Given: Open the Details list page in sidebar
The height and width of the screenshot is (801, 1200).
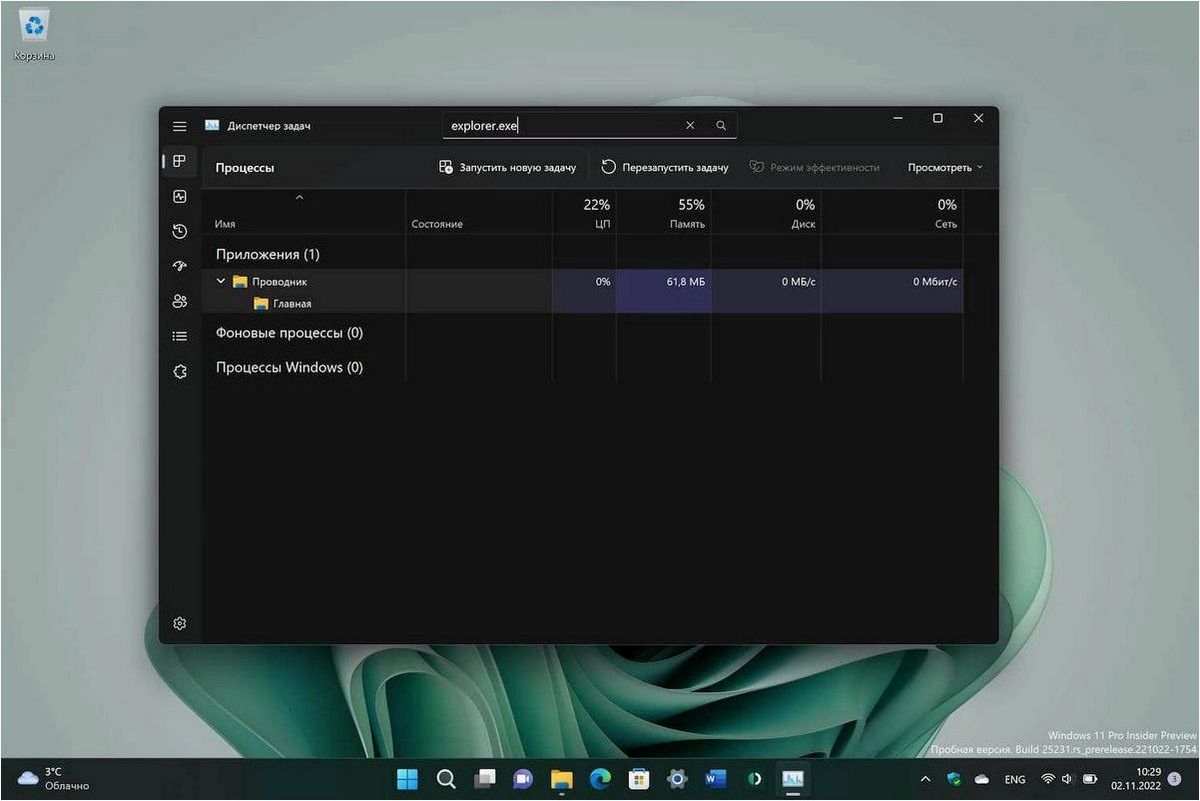Looking at the screenshot, I should point(180,336).
